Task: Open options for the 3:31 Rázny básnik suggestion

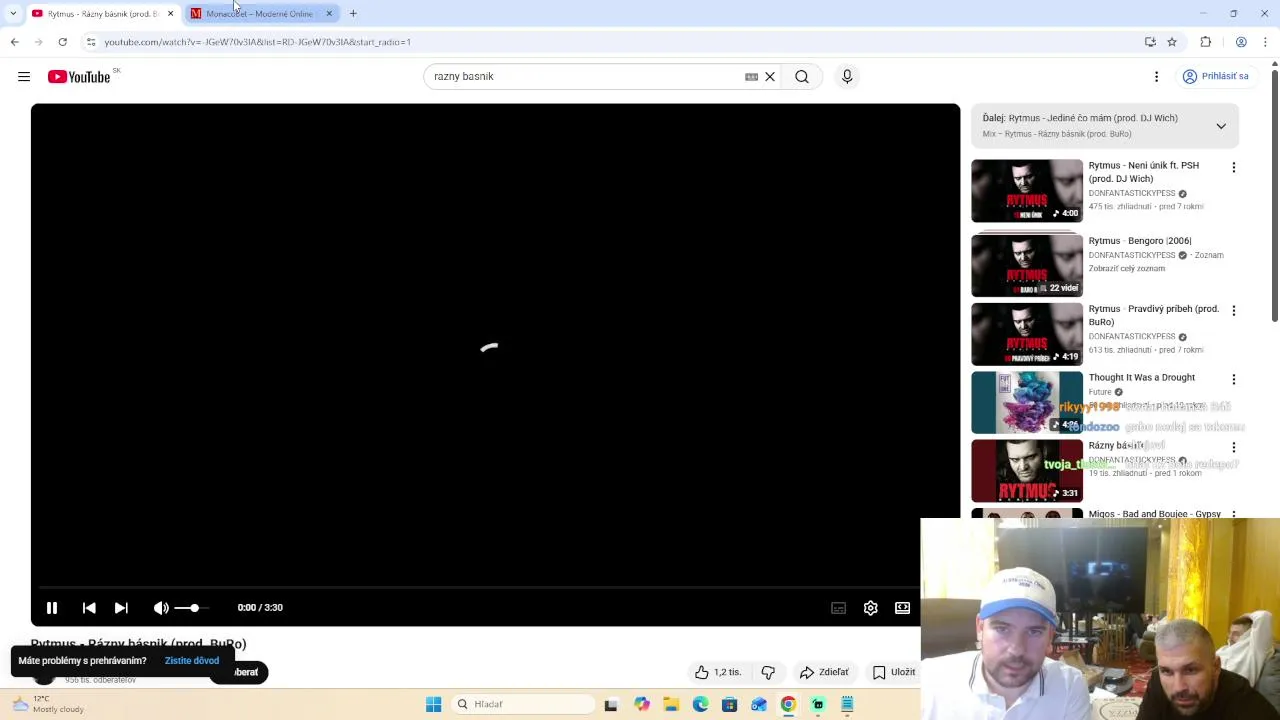Action: click(x=1233, y=447)
